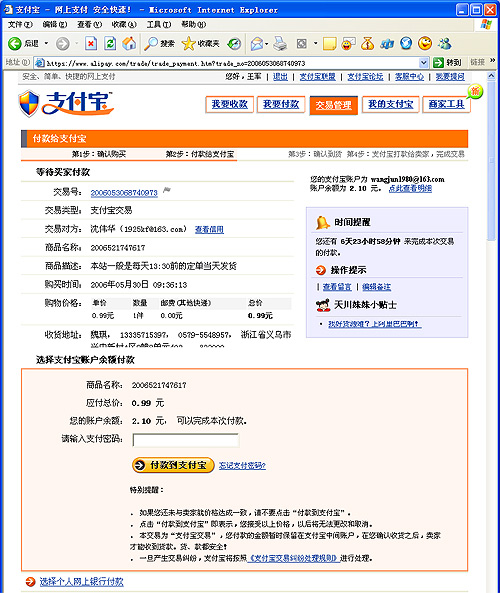
Task: Click the scrollbar up arrow
Action: [491, 76]
